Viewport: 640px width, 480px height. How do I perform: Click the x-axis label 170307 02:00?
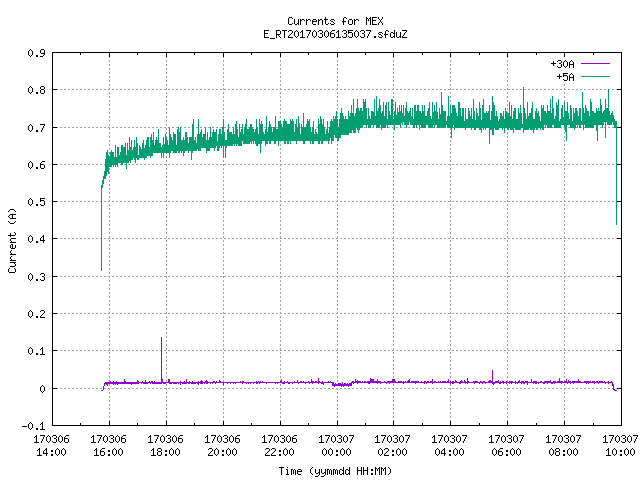point(393,446)
